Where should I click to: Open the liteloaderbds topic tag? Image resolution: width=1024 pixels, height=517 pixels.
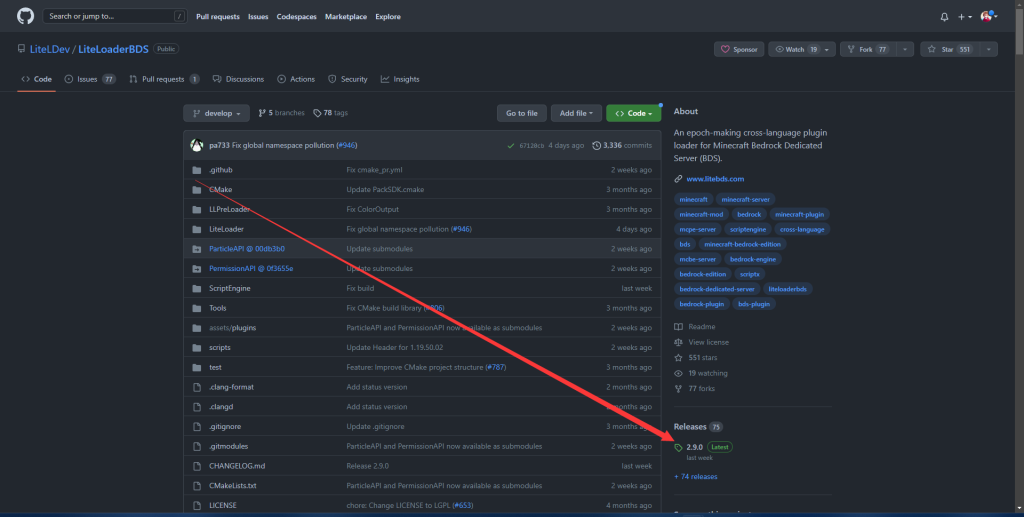tap(787, 289)
